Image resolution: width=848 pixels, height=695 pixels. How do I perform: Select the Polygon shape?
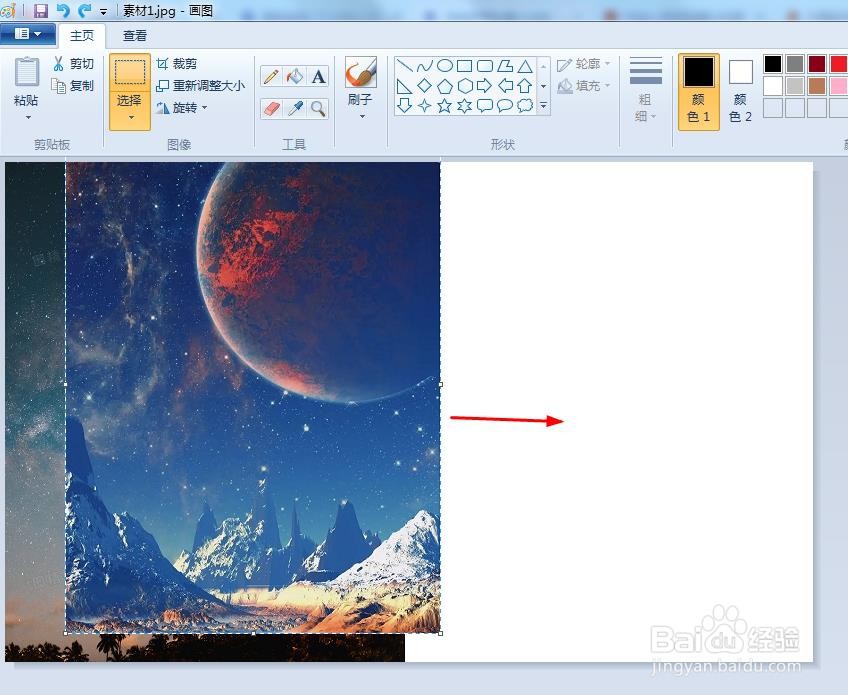point(505,66)
